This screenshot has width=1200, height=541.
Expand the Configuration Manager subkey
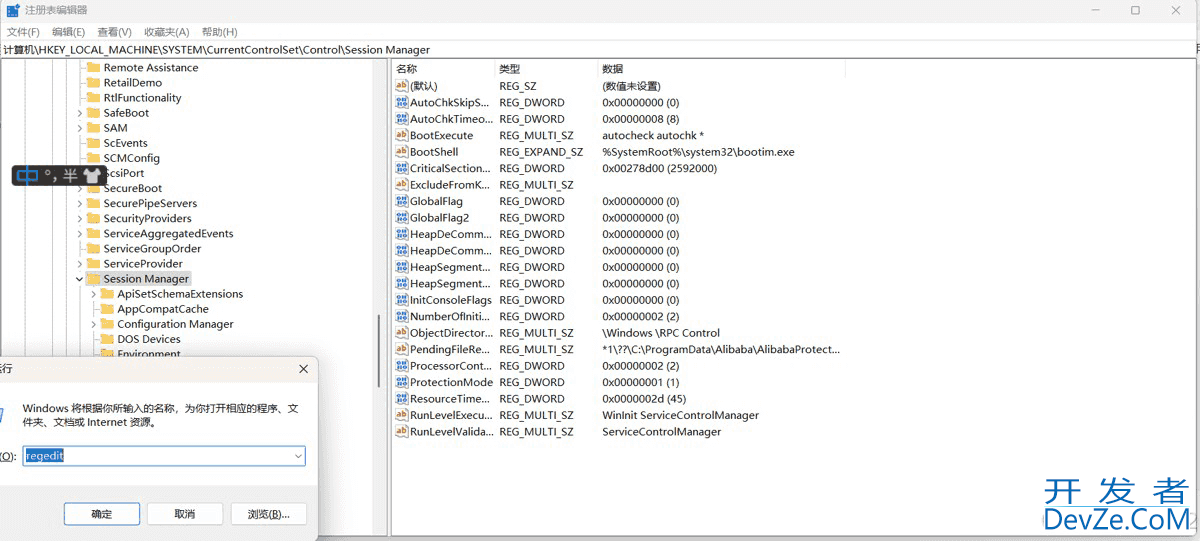coord(94,324)
